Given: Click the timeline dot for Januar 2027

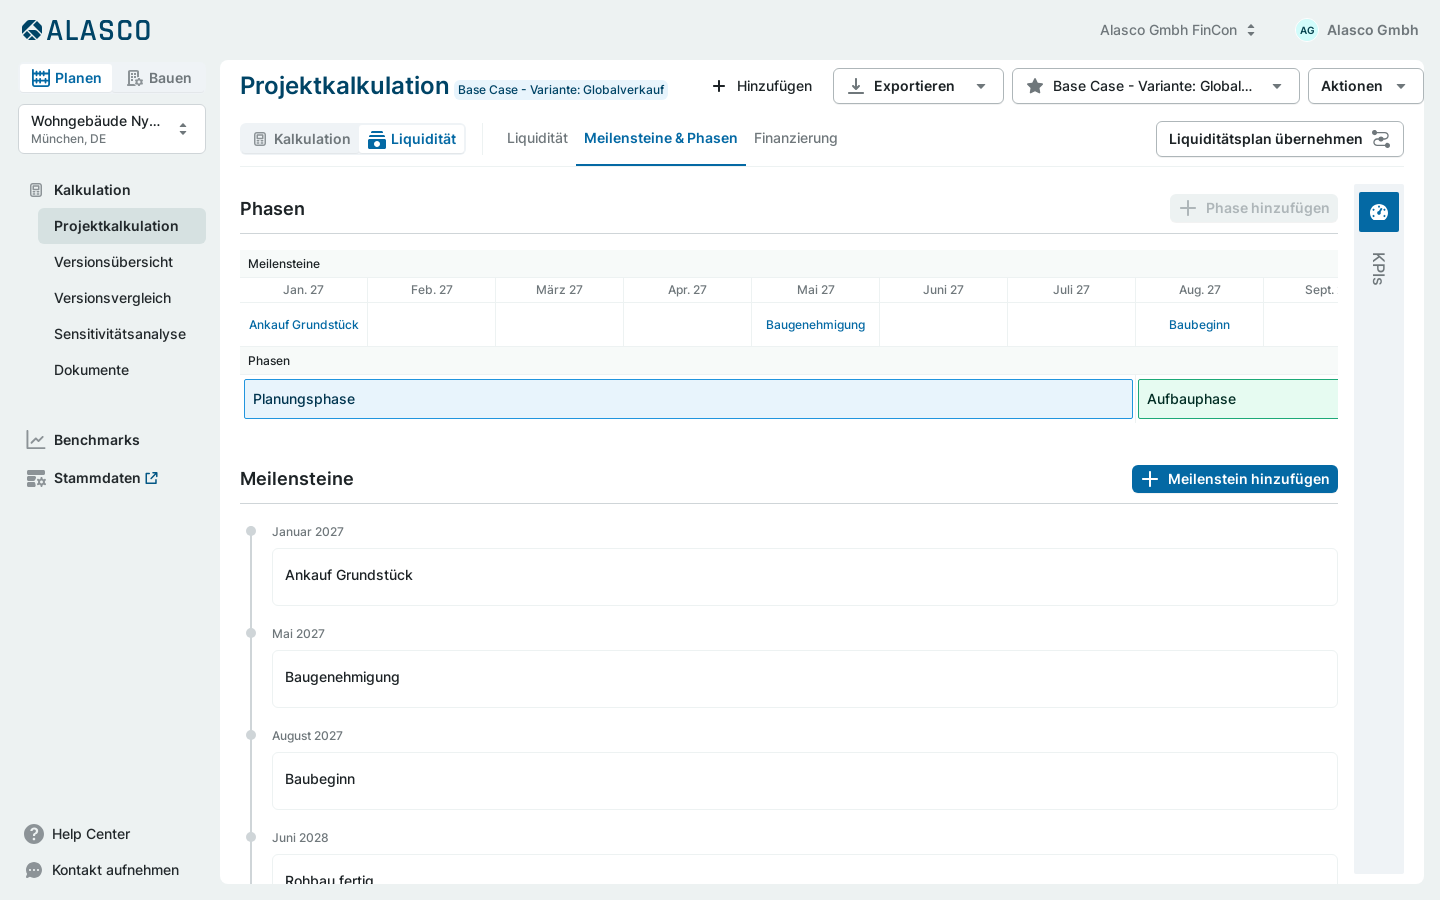Looking at the screenshot, I should point(251,531).
